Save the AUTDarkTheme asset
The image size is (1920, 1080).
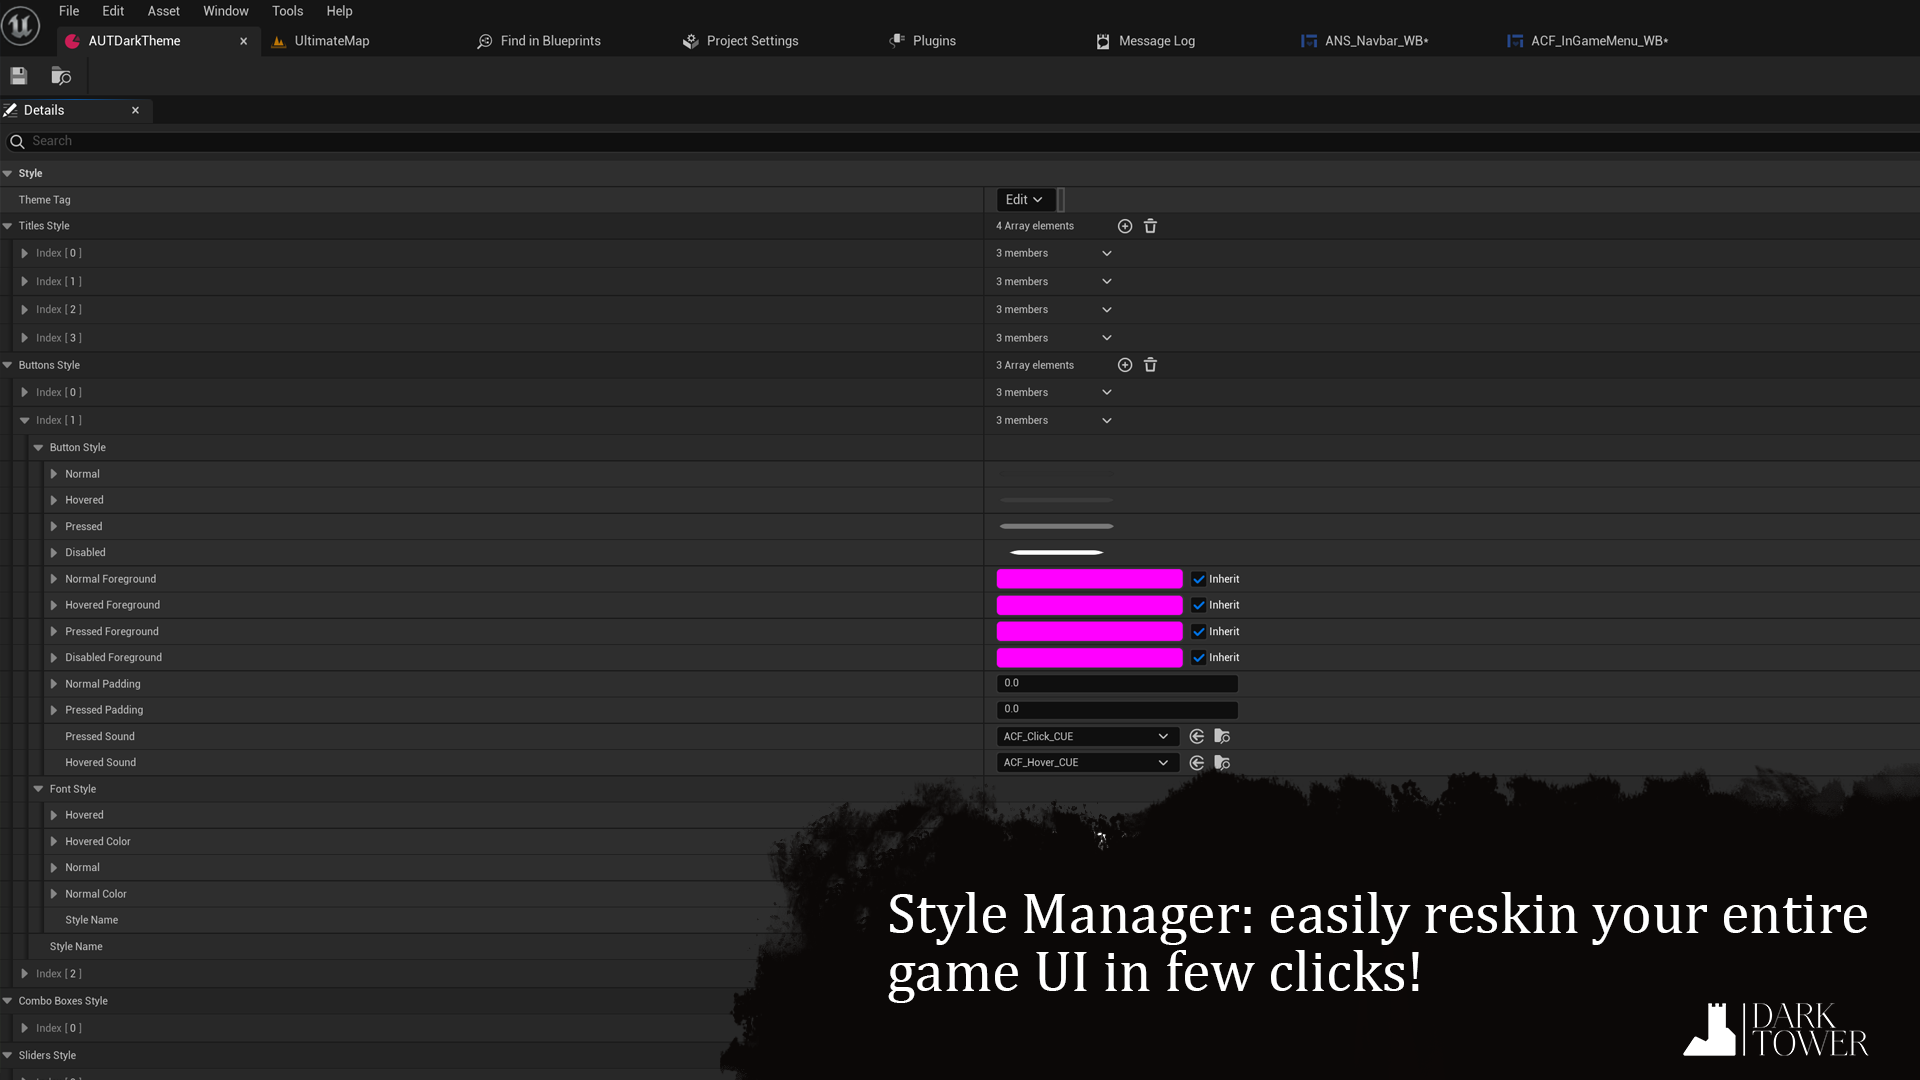coord(18,75)
